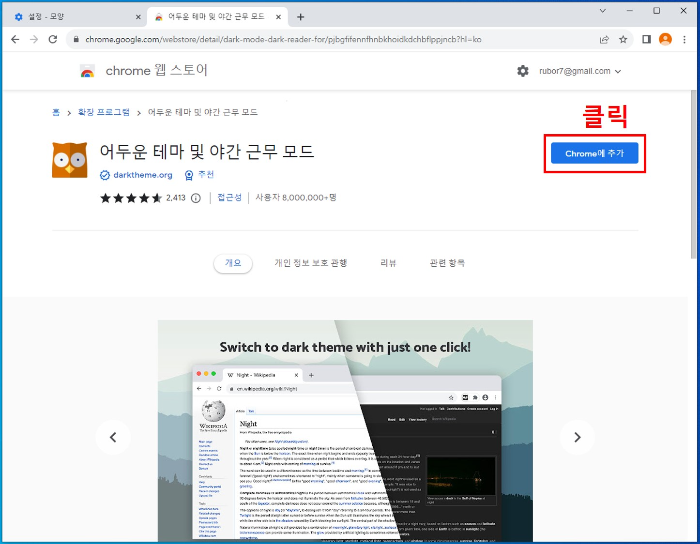
Task: Click the padlock icon in the address bar
Action: point(76,39)
